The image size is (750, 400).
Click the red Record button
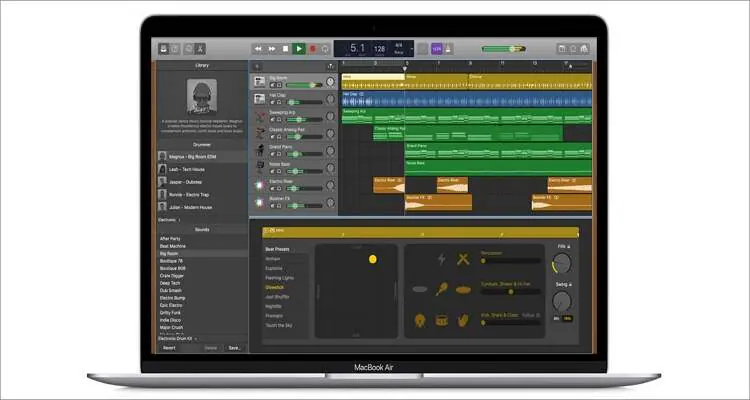[313, 49]
